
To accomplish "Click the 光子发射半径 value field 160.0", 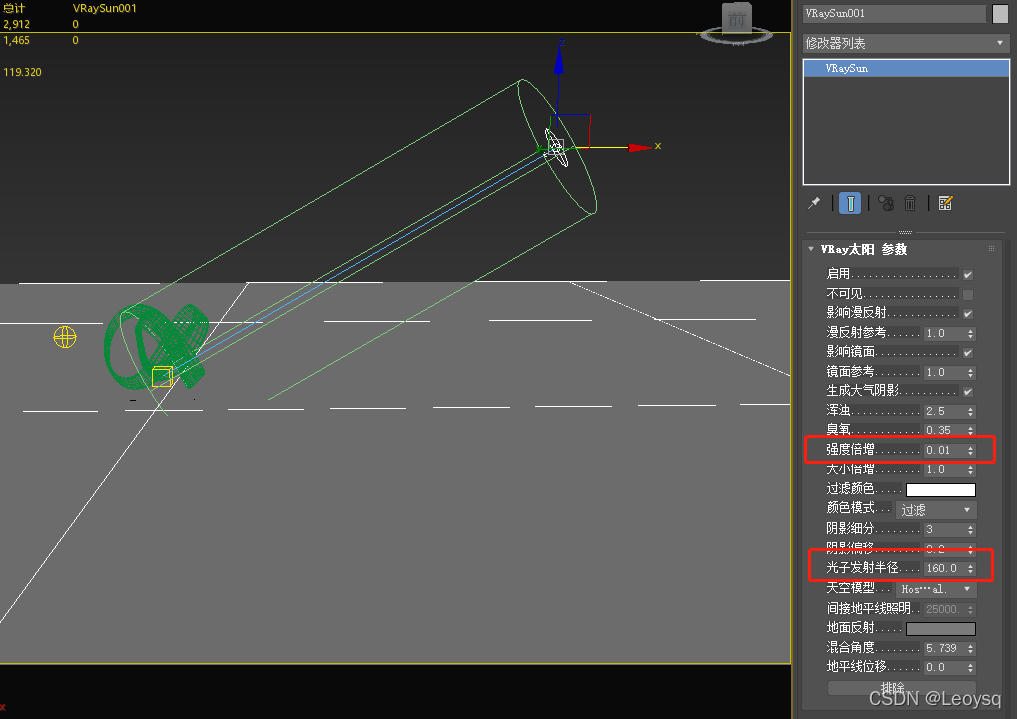I will pos(944,568).
